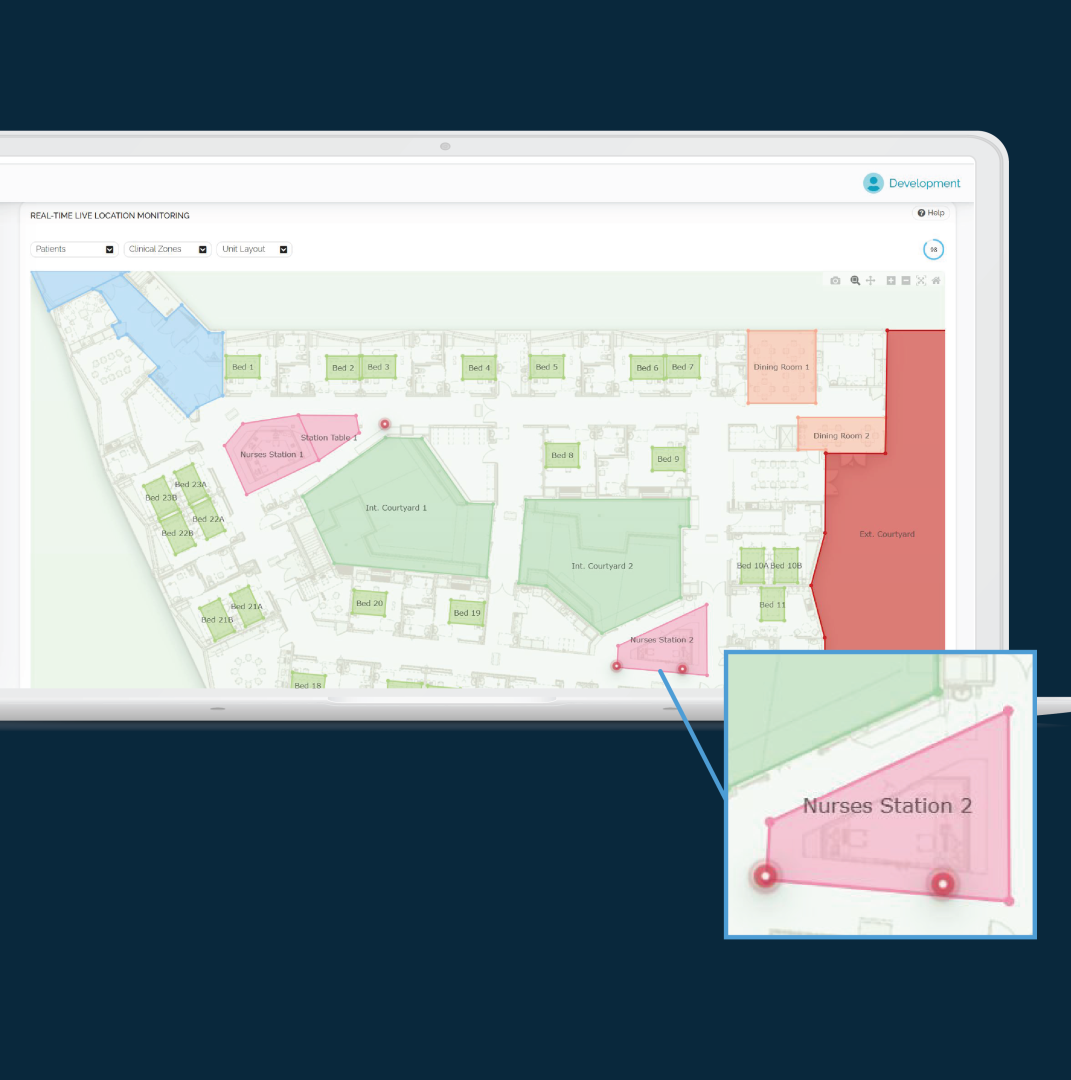The image size is (1071, 1080).
Task: Select the Int. Courtyard 1 zone
Action: [x=396, y=508]
